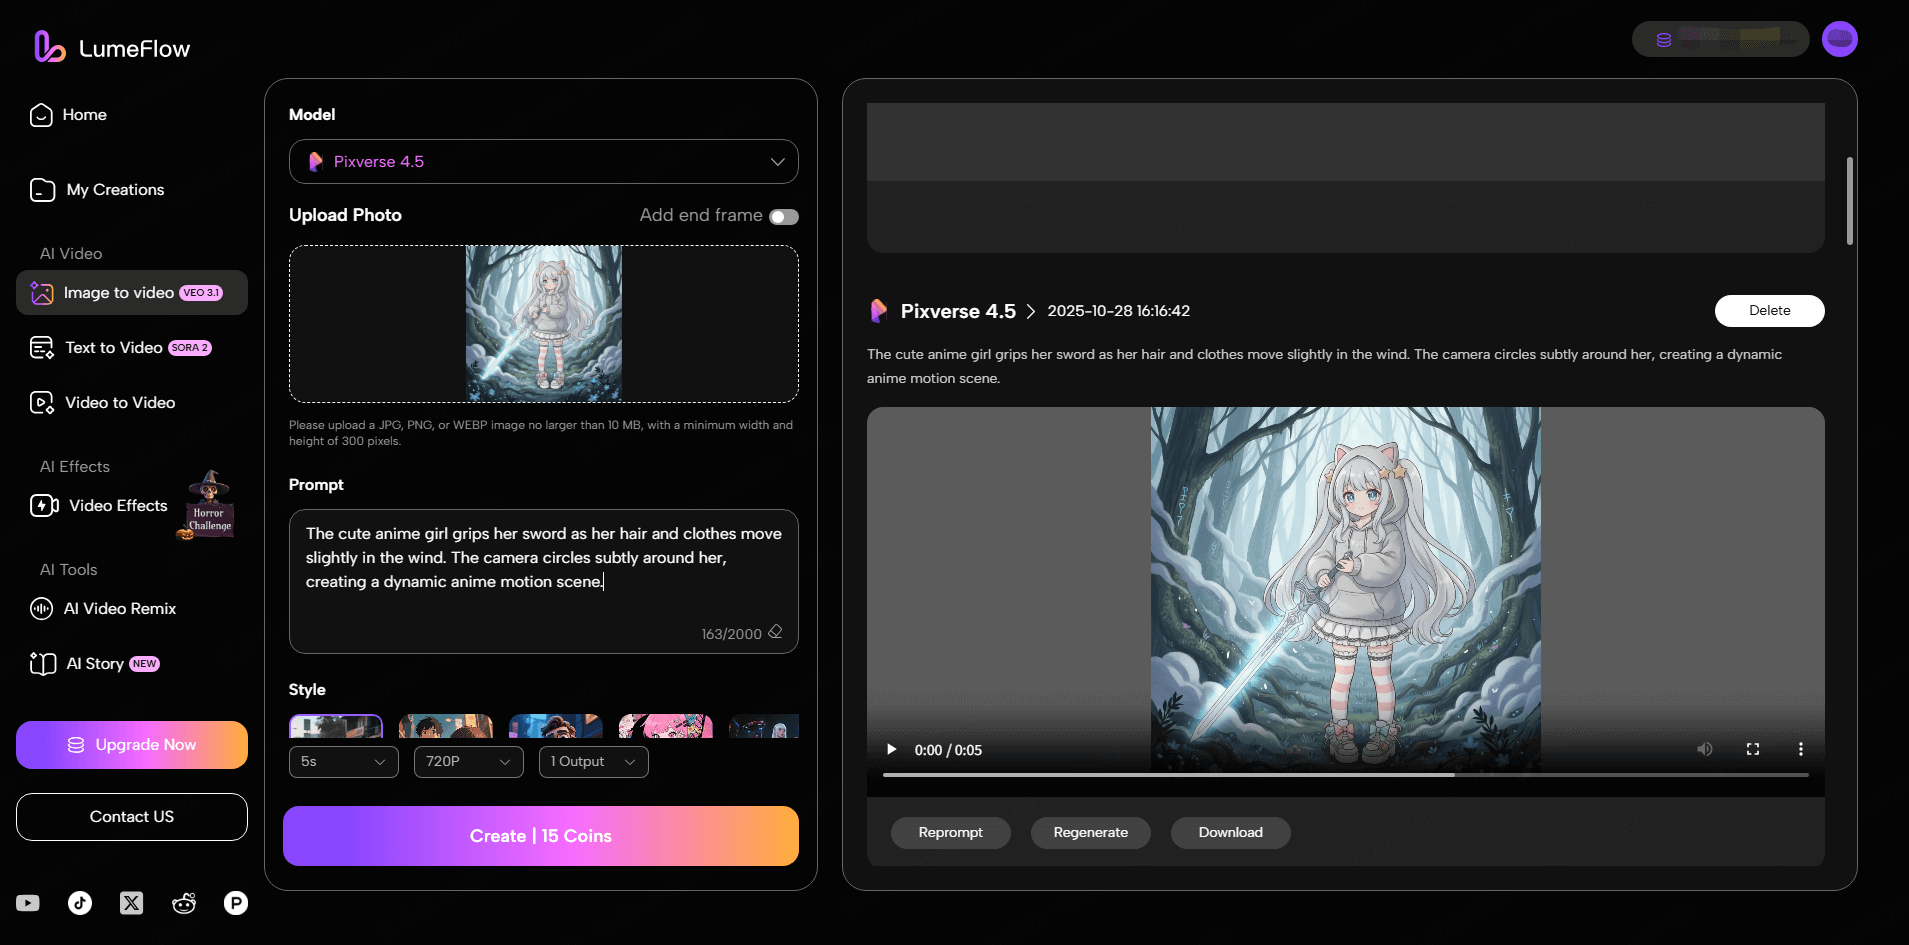Viewport: 1909px width, 945px height.
Task: Change resolution via the 720P dropdown
Action: [468, 761]
